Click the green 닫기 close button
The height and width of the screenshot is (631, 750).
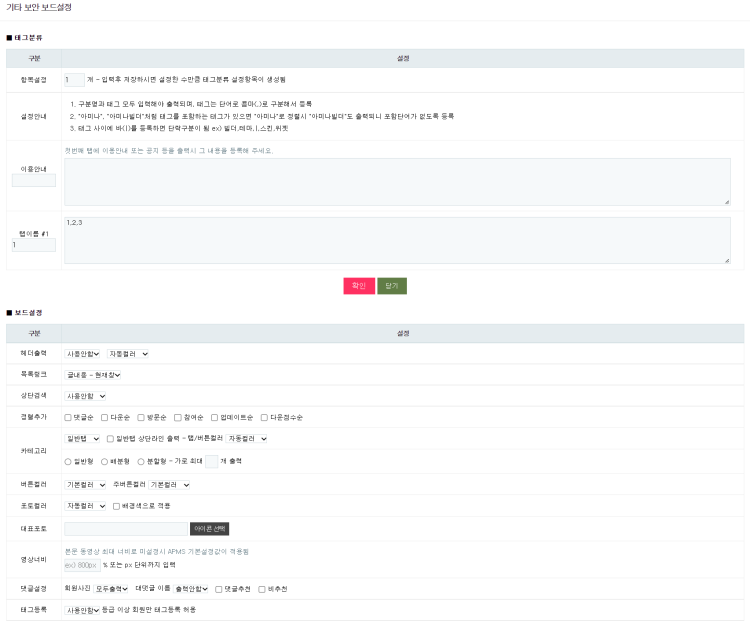click(x=392, y=286)
